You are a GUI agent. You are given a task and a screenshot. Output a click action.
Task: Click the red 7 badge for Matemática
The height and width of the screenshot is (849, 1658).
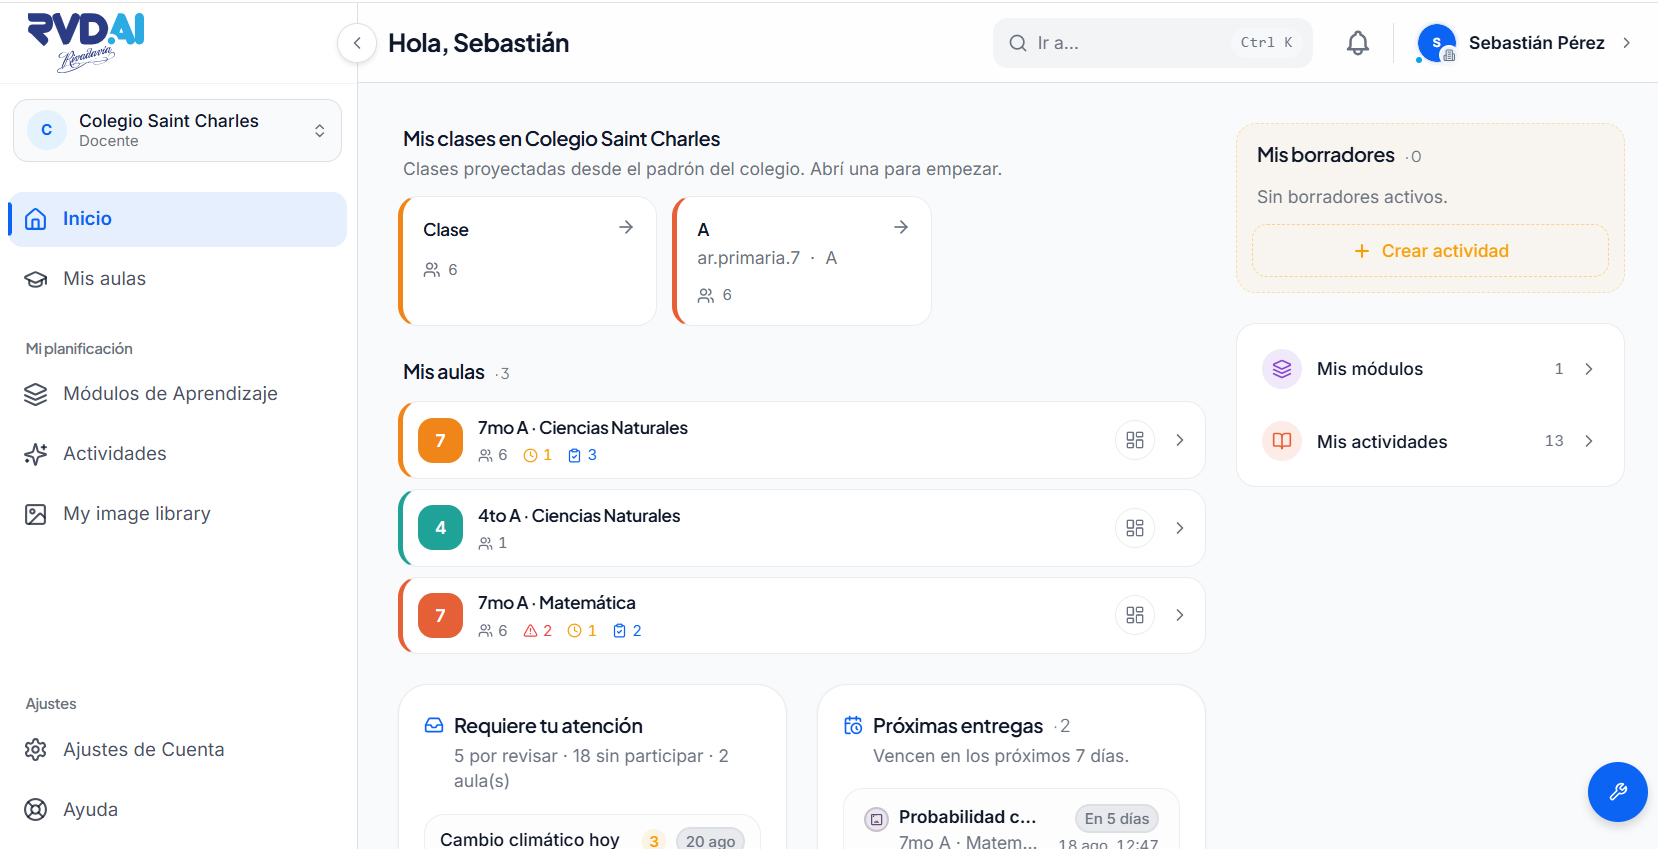440,615
